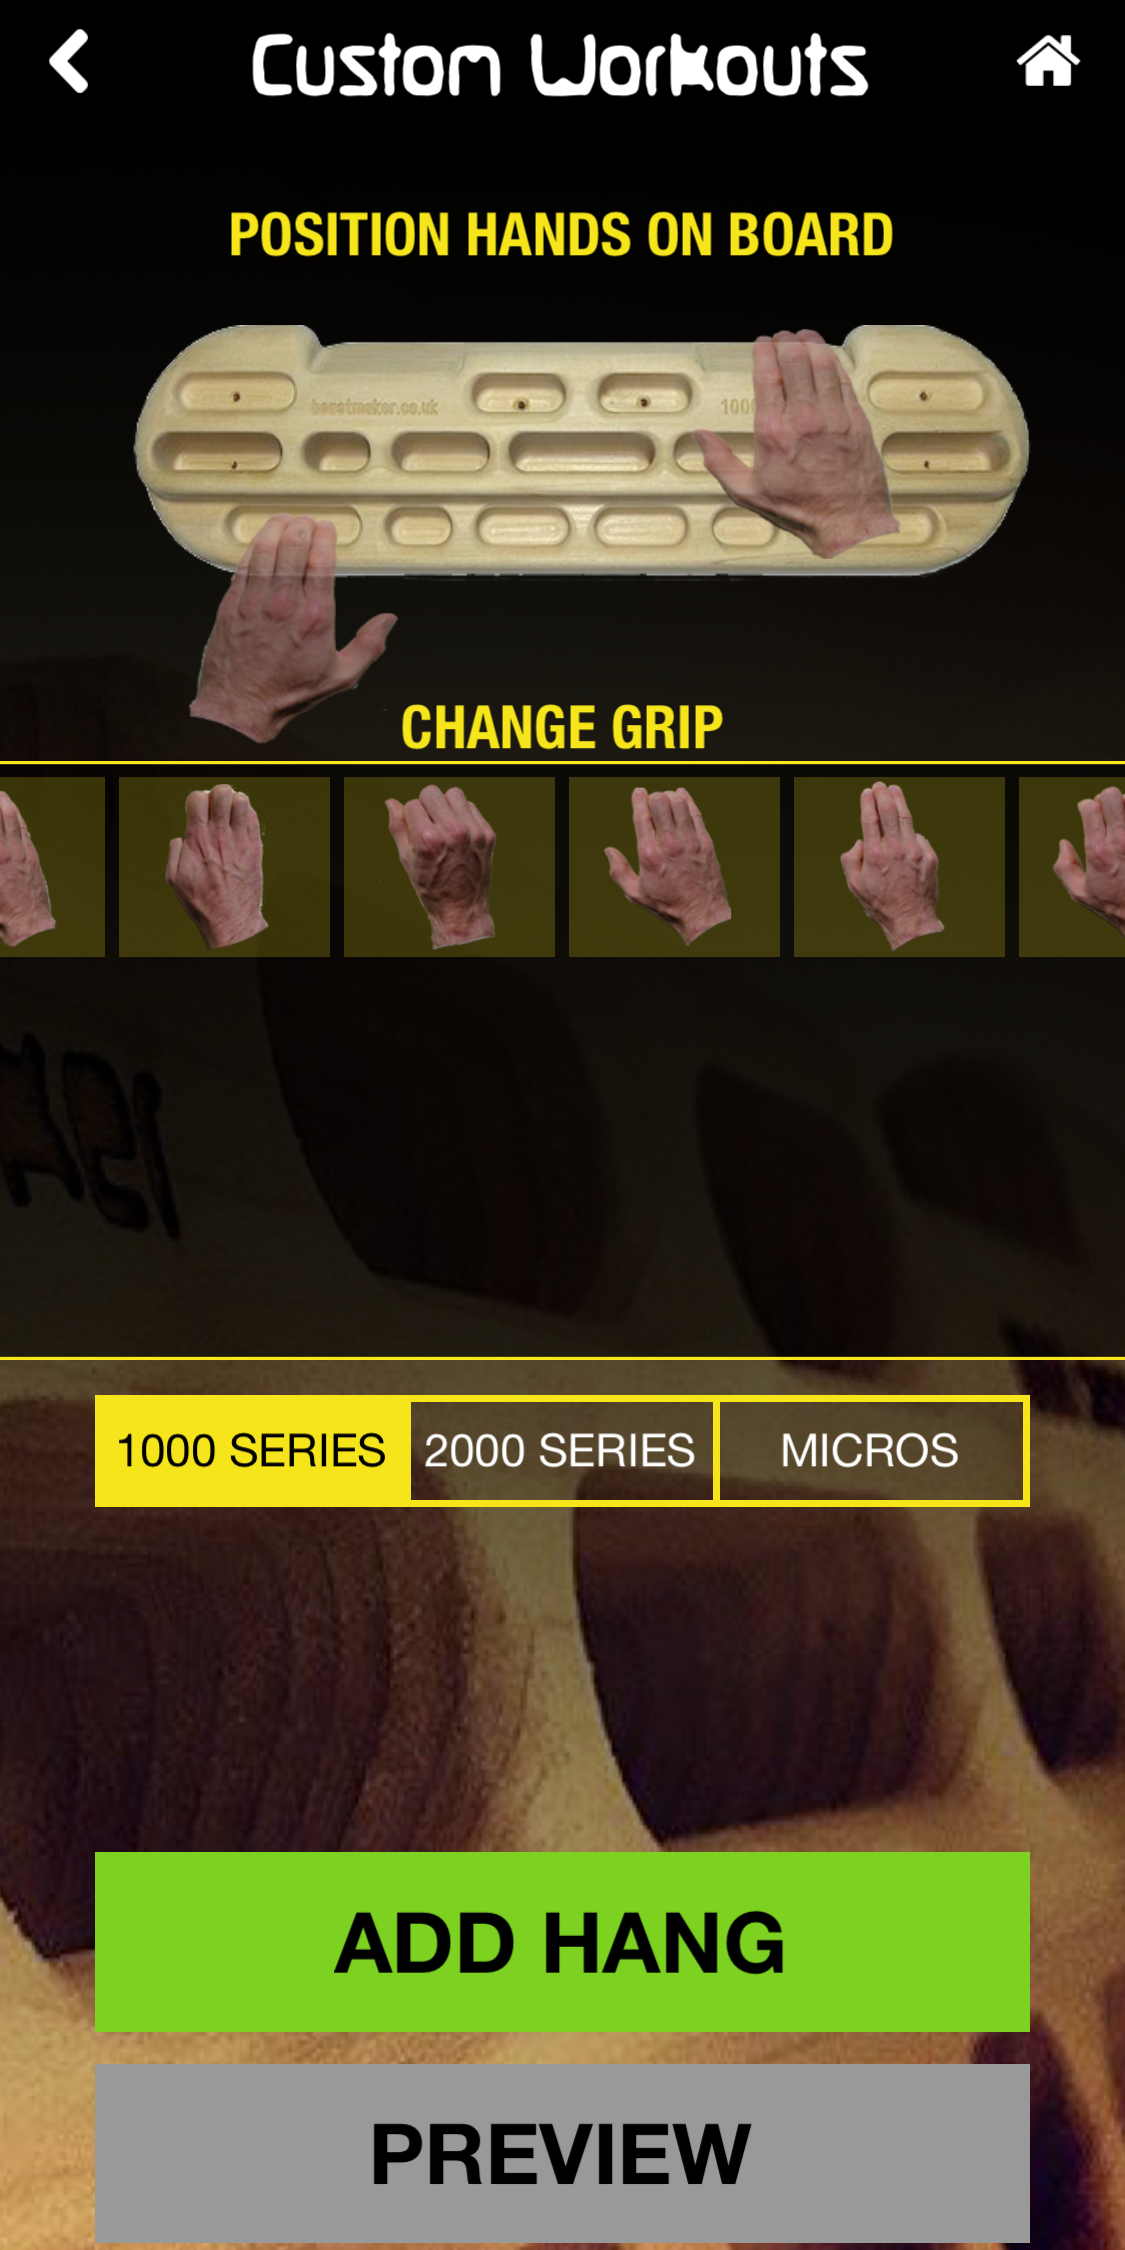Tap the long center pocket in middle row

point(582,452)
